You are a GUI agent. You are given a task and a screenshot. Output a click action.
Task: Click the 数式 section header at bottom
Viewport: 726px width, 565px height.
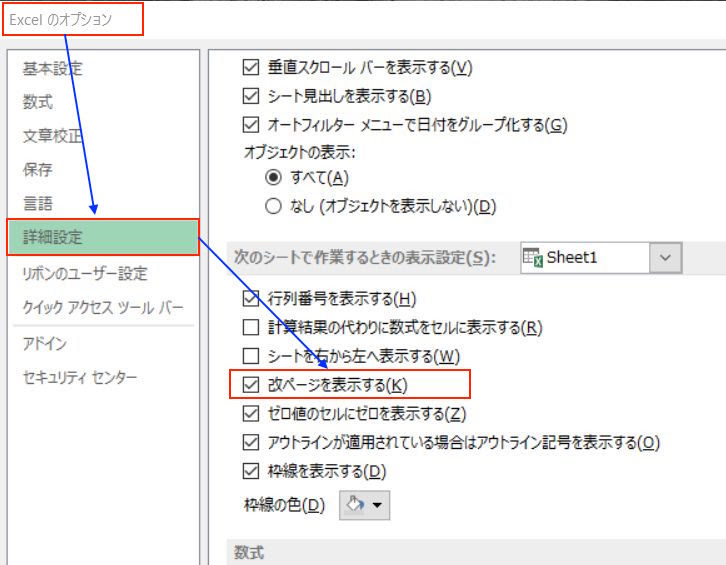249,552
